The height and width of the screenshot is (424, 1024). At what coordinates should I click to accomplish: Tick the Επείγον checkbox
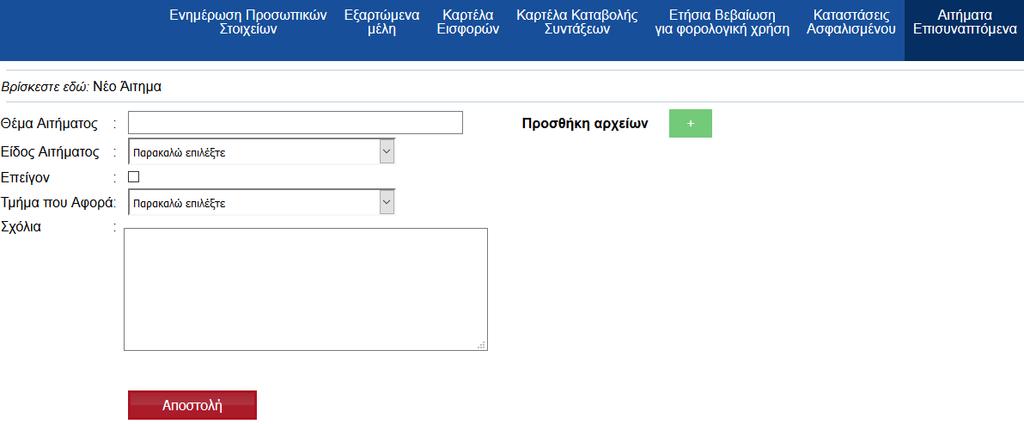[134, 176]
